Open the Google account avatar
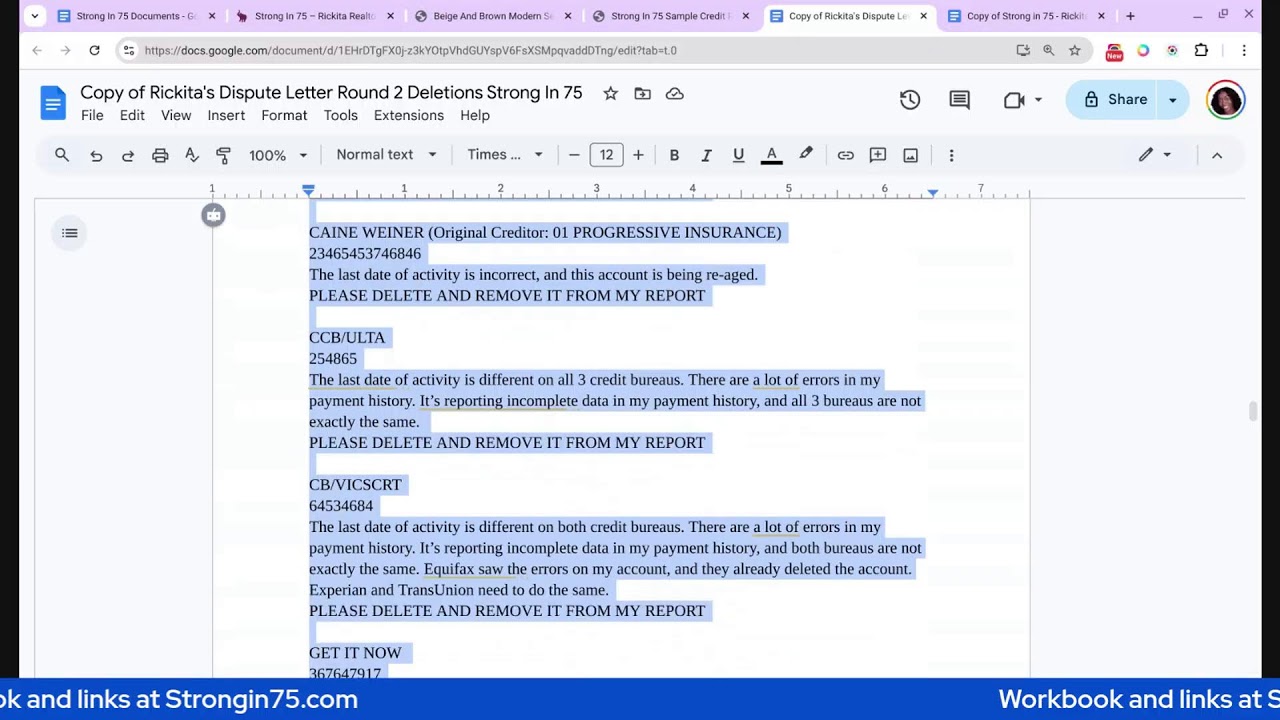The width and height of the screenshot is (1280, 720). point(1225,100)
